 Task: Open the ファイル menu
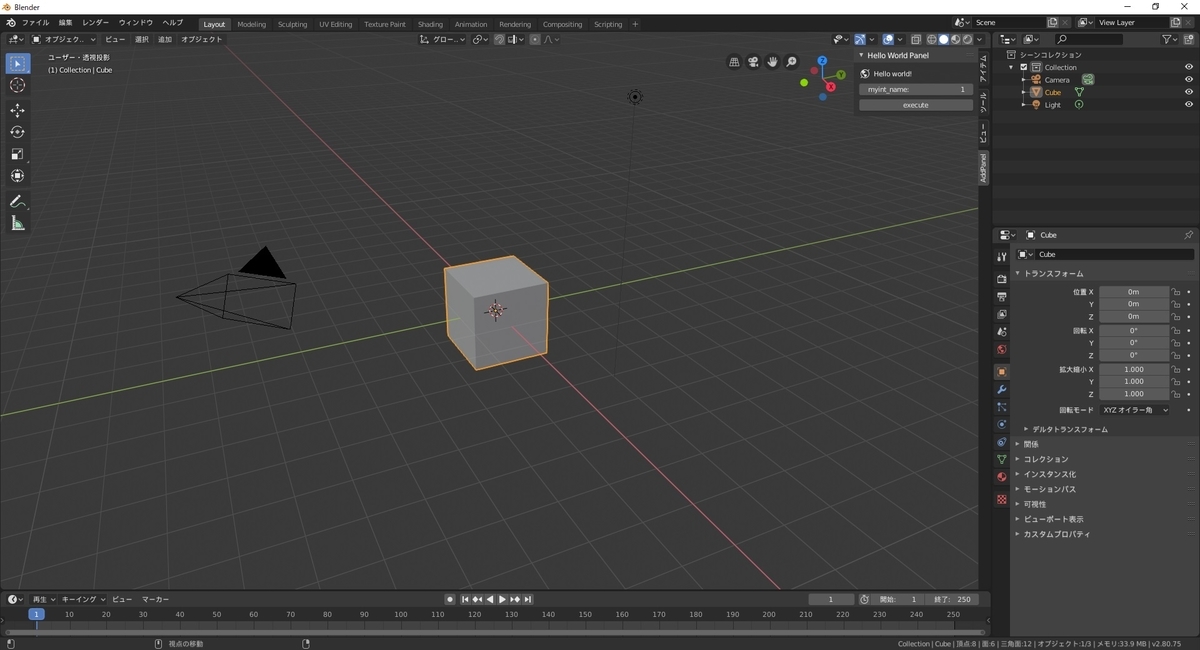tap(35, 22)
